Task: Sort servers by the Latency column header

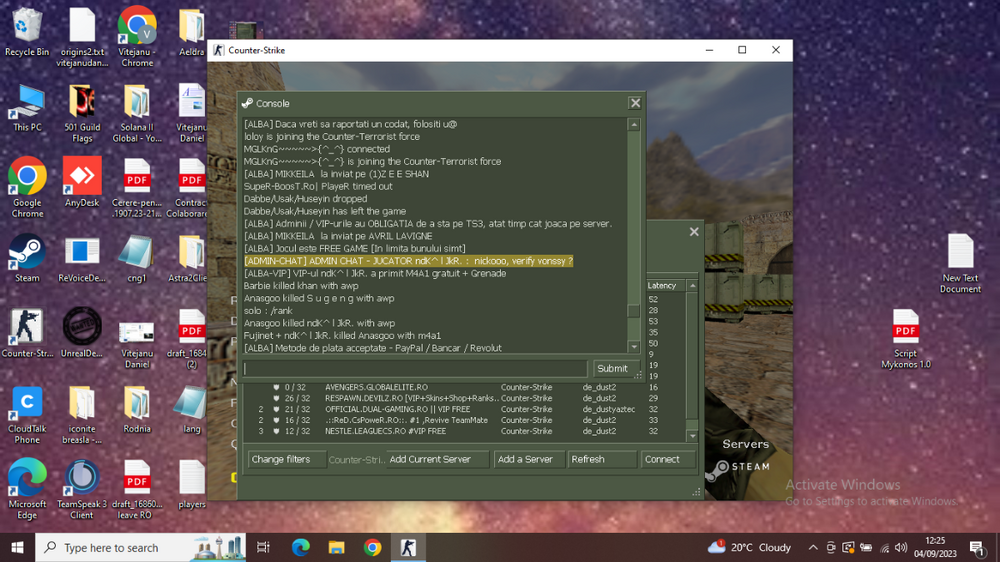Action: (x=662, y=285)
